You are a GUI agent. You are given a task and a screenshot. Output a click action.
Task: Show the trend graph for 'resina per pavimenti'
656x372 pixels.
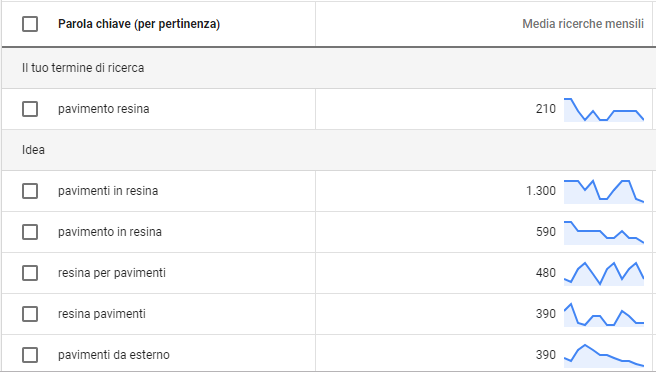pos(604,274)
